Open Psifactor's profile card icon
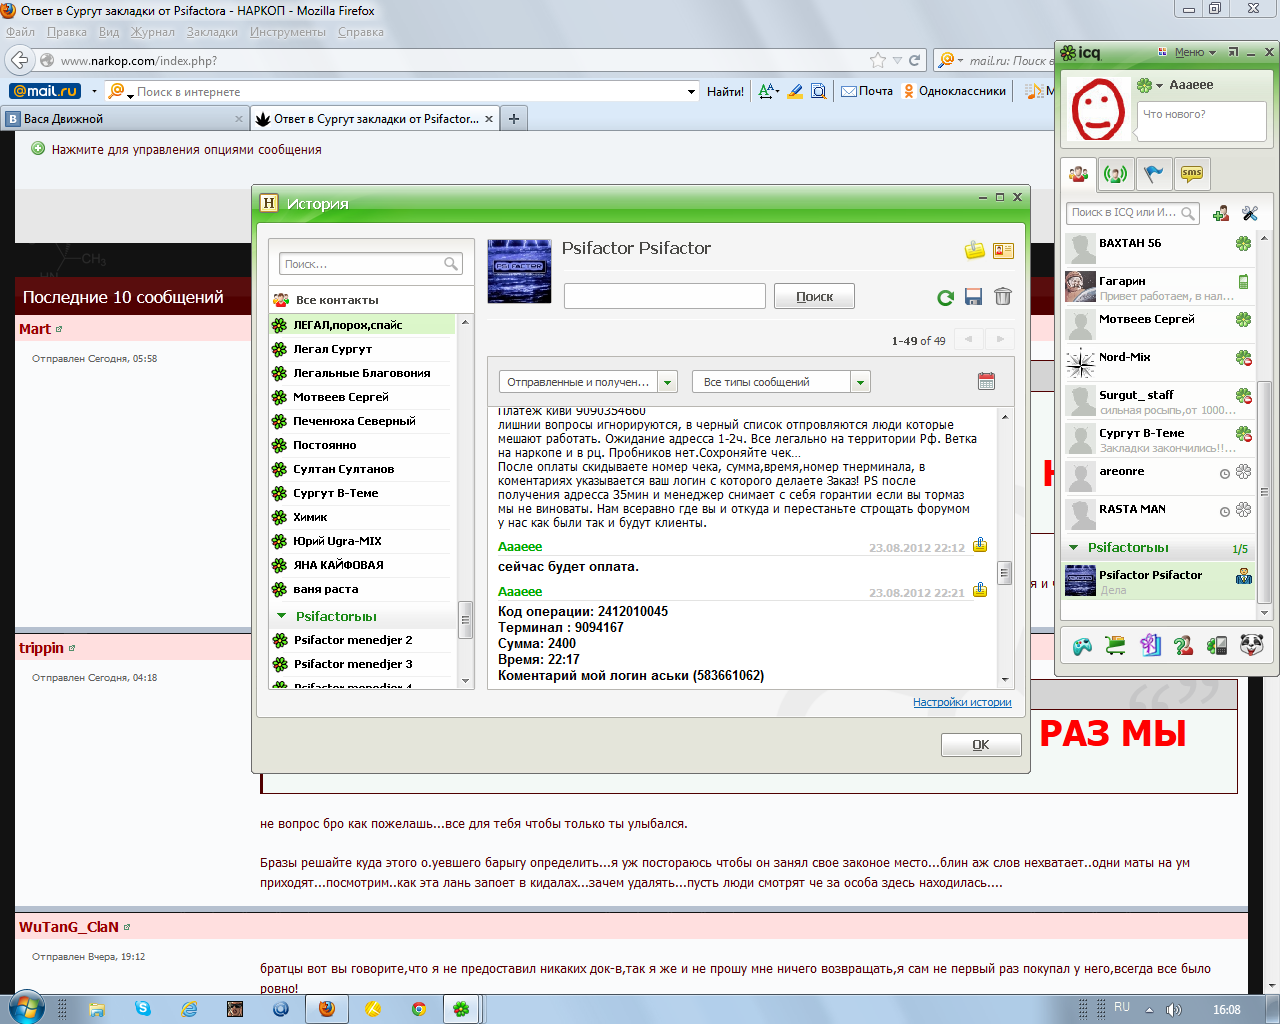Viewport: 1280px width, 1024px height. pos(1003,251)
